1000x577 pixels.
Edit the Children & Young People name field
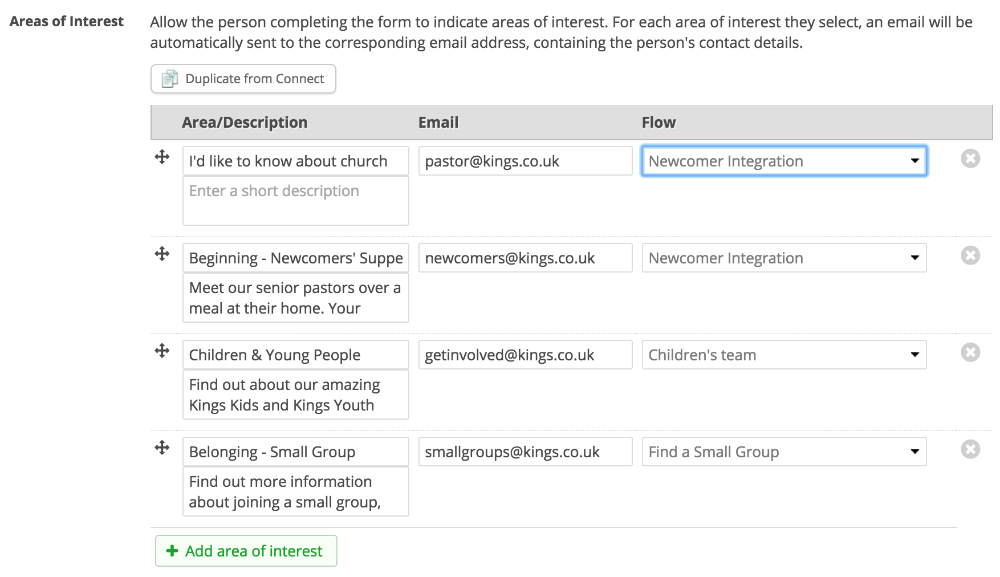(x=295, y=355)
